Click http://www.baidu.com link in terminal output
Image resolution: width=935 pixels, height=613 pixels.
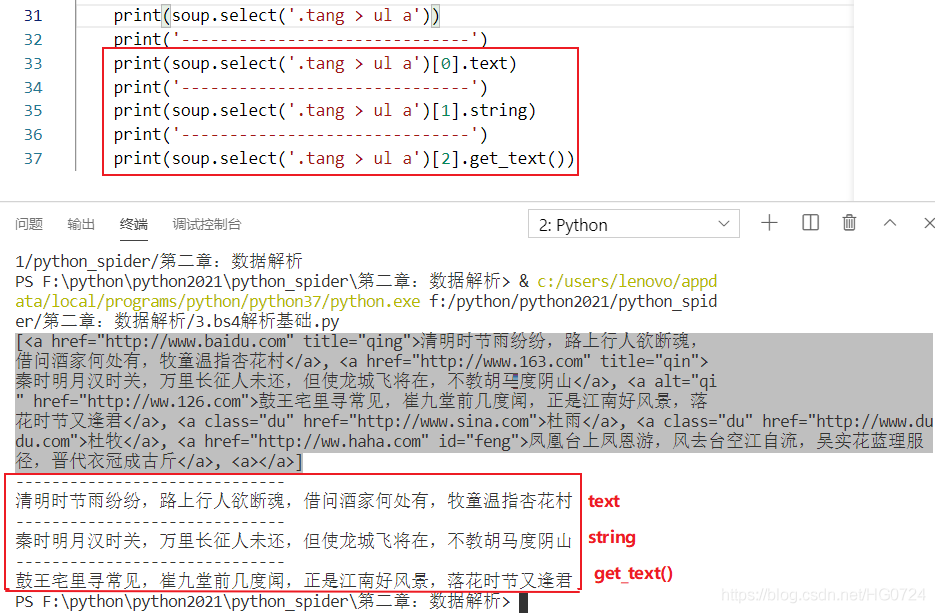pyautogui.click(x=196, y=341)
